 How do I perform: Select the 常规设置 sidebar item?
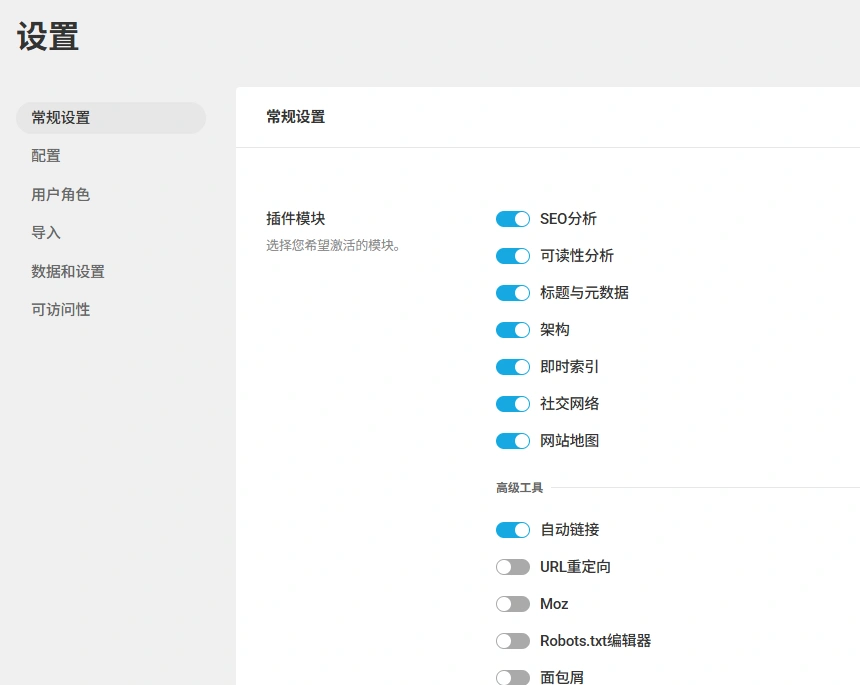pyautogui.click(x=60, y=117)
